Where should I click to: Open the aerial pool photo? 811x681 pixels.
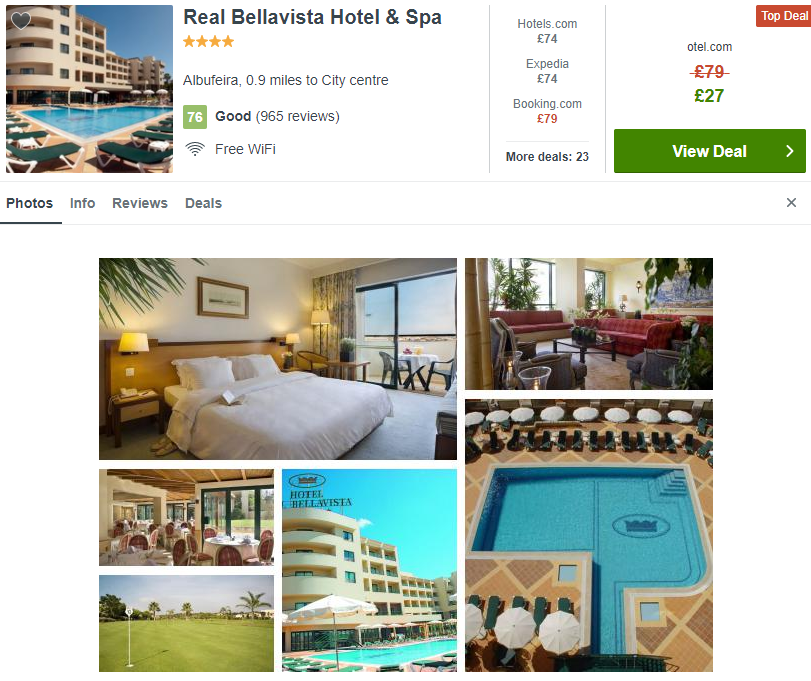click(x=589, y=535)
